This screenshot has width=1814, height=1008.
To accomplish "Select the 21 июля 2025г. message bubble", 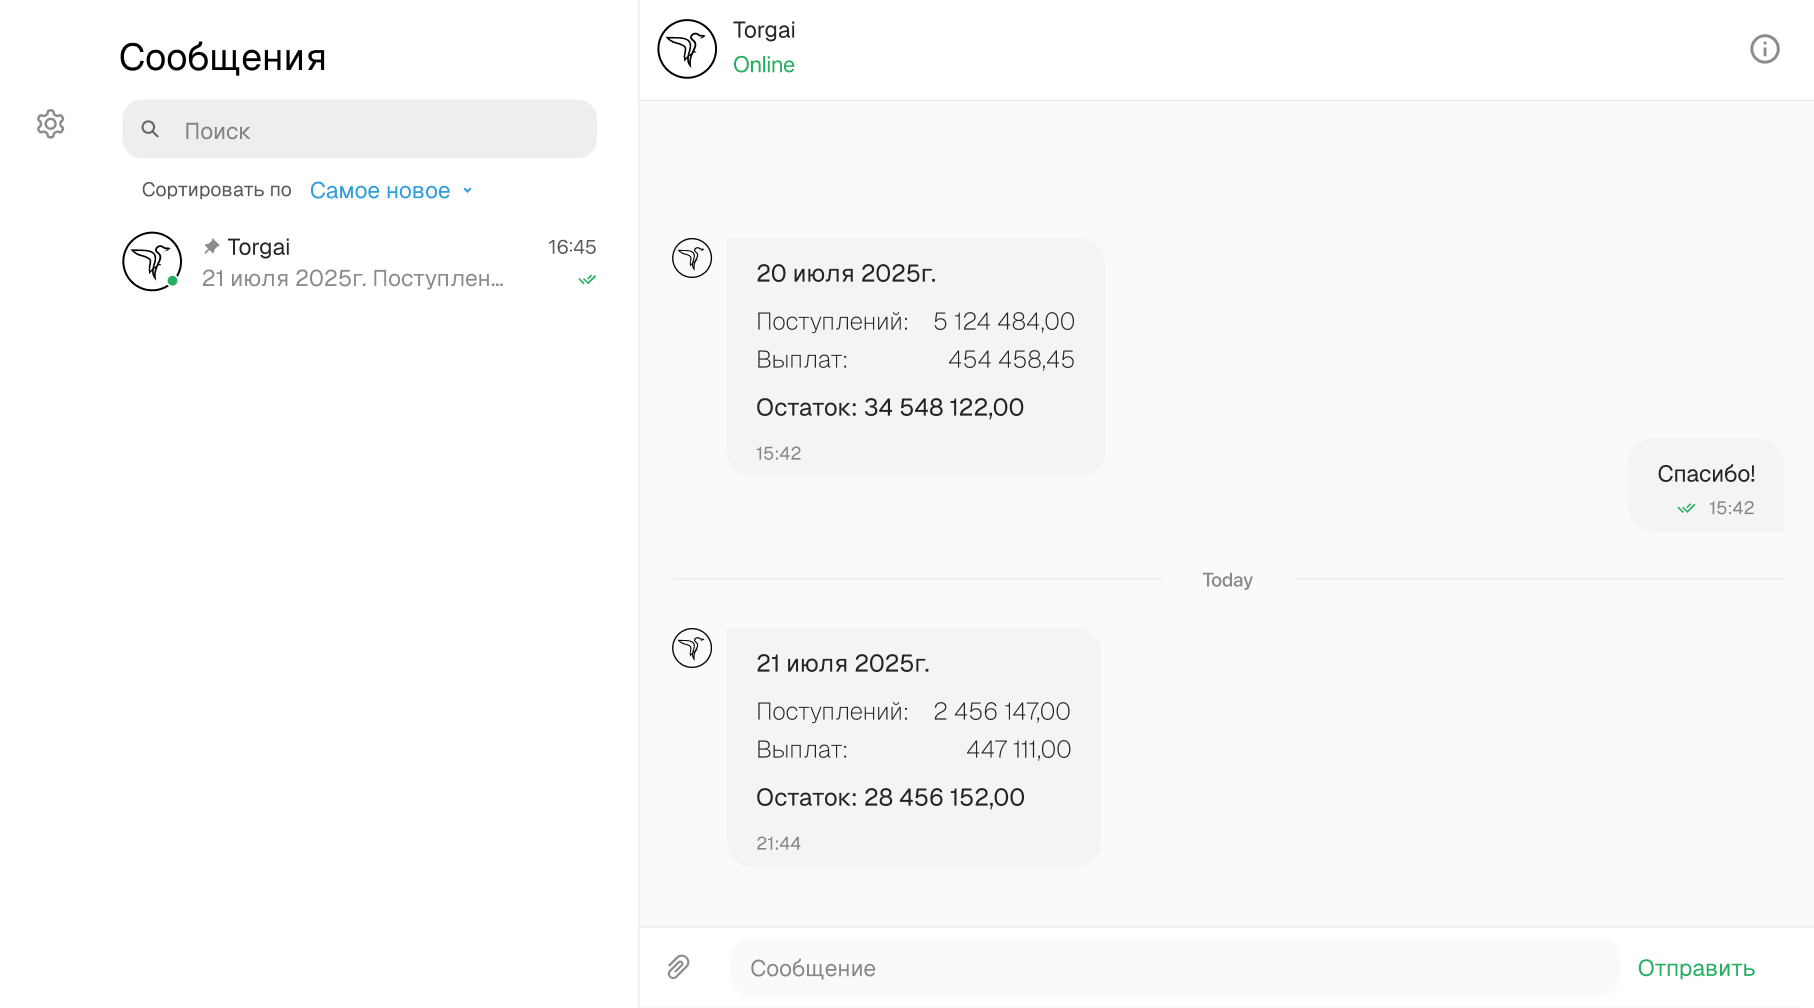I will (913, 747).
